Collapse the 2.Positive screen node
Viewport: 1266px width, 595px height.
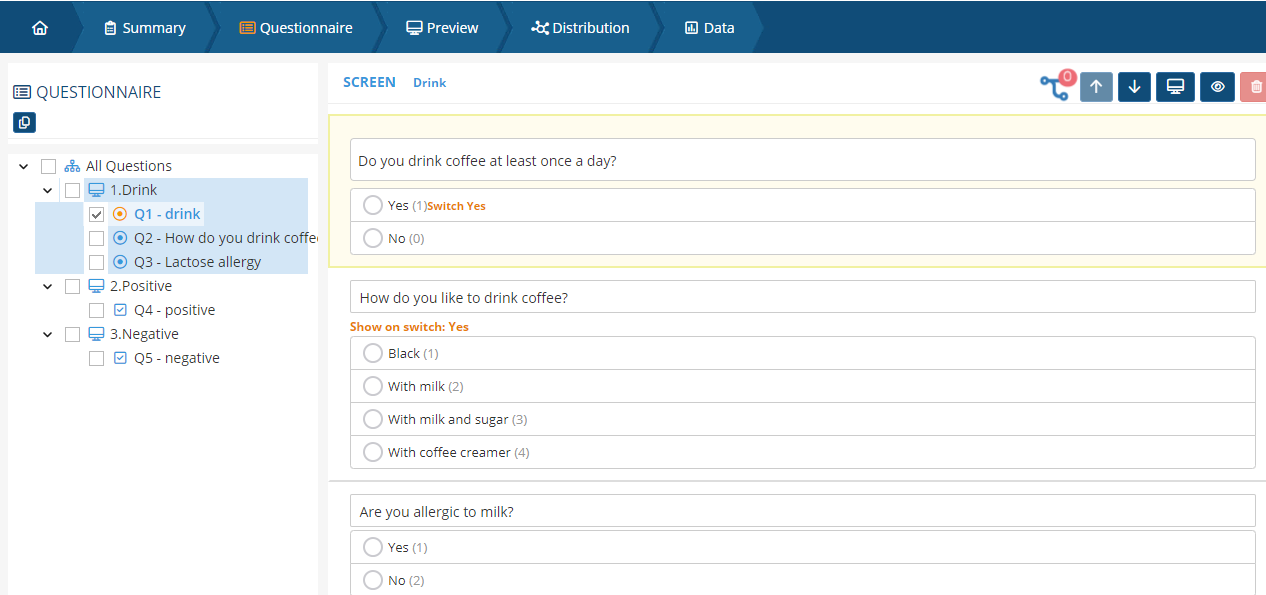(x=47, y=286)
